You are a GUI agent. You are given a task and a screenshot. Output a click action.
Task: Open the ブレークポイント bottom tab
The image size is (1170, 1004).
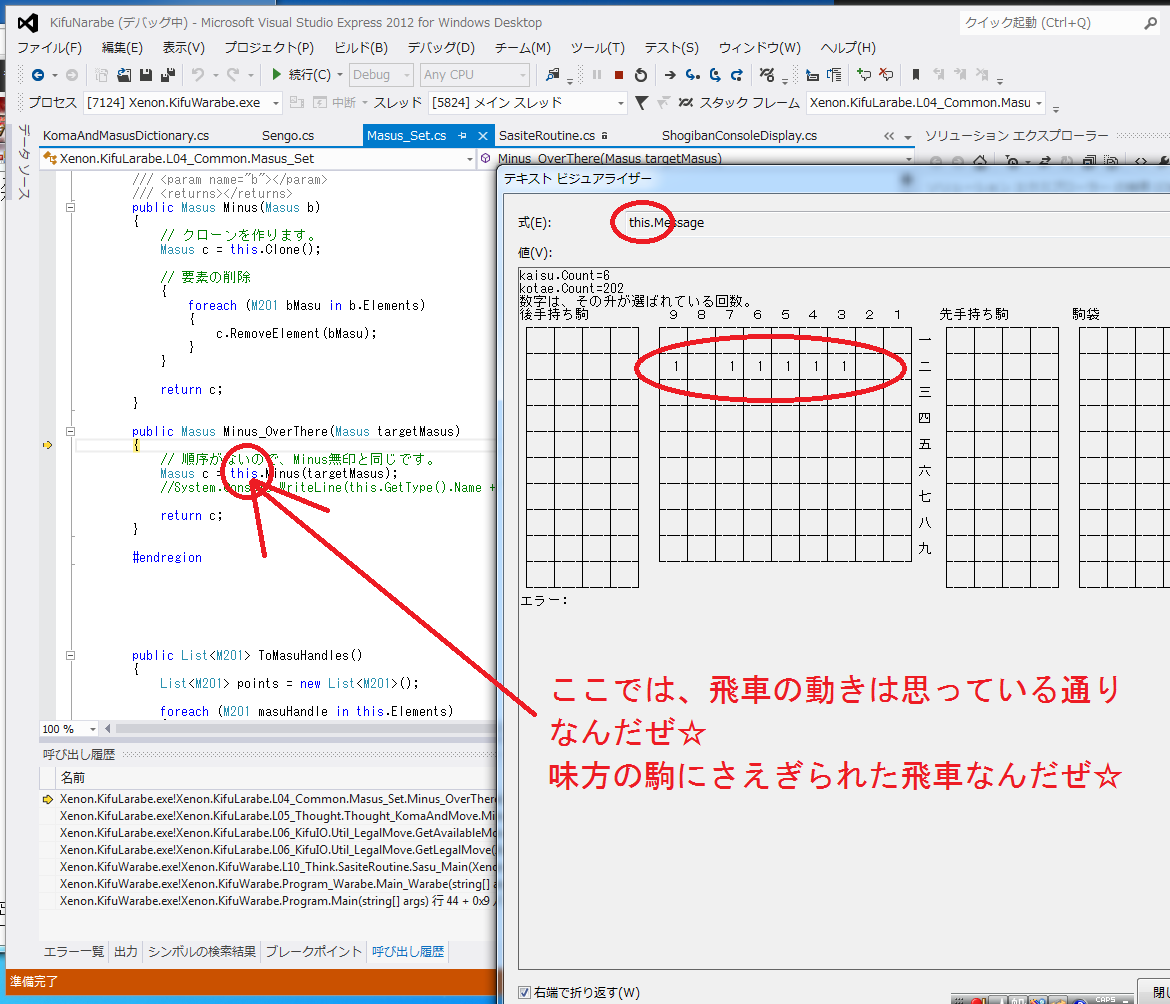pos(313,951)
